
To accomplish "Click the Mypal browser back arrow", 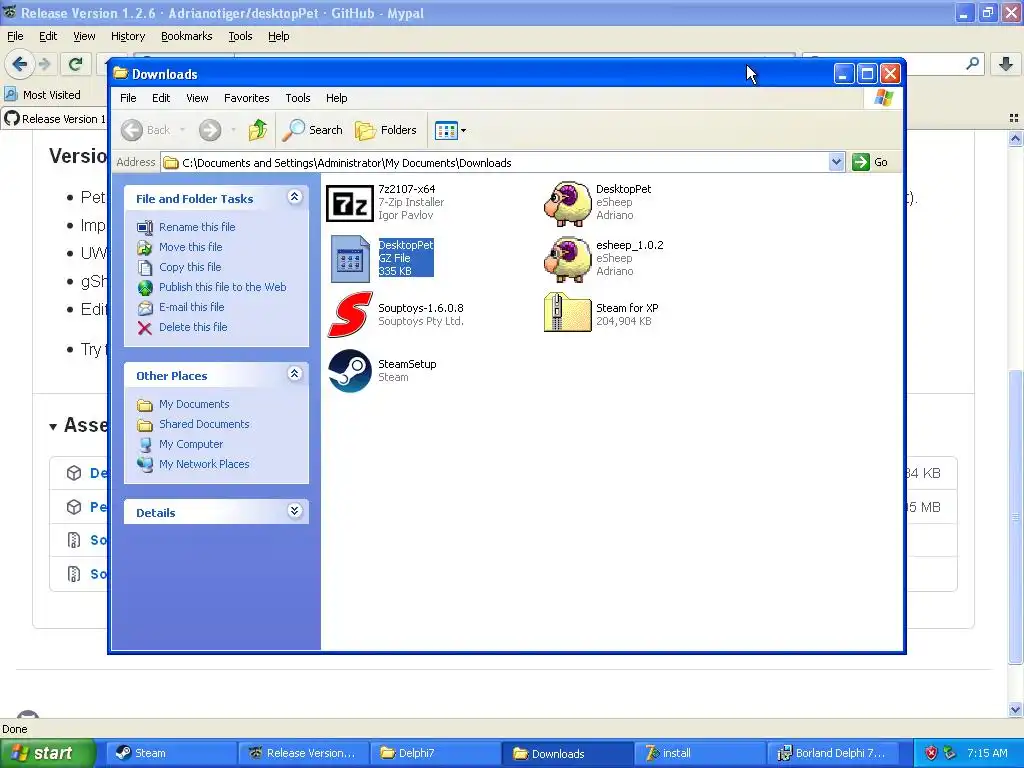I will [20, 64].
